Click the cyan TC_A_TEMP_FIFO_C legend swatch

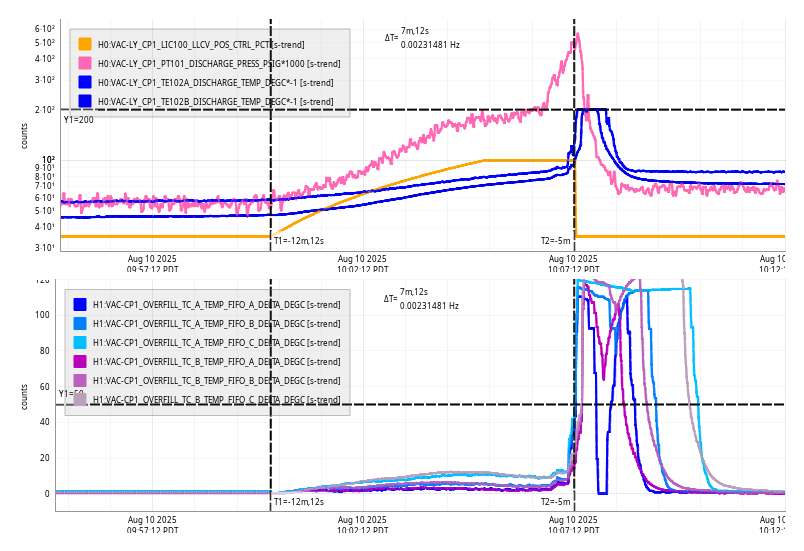click(80, 342)
